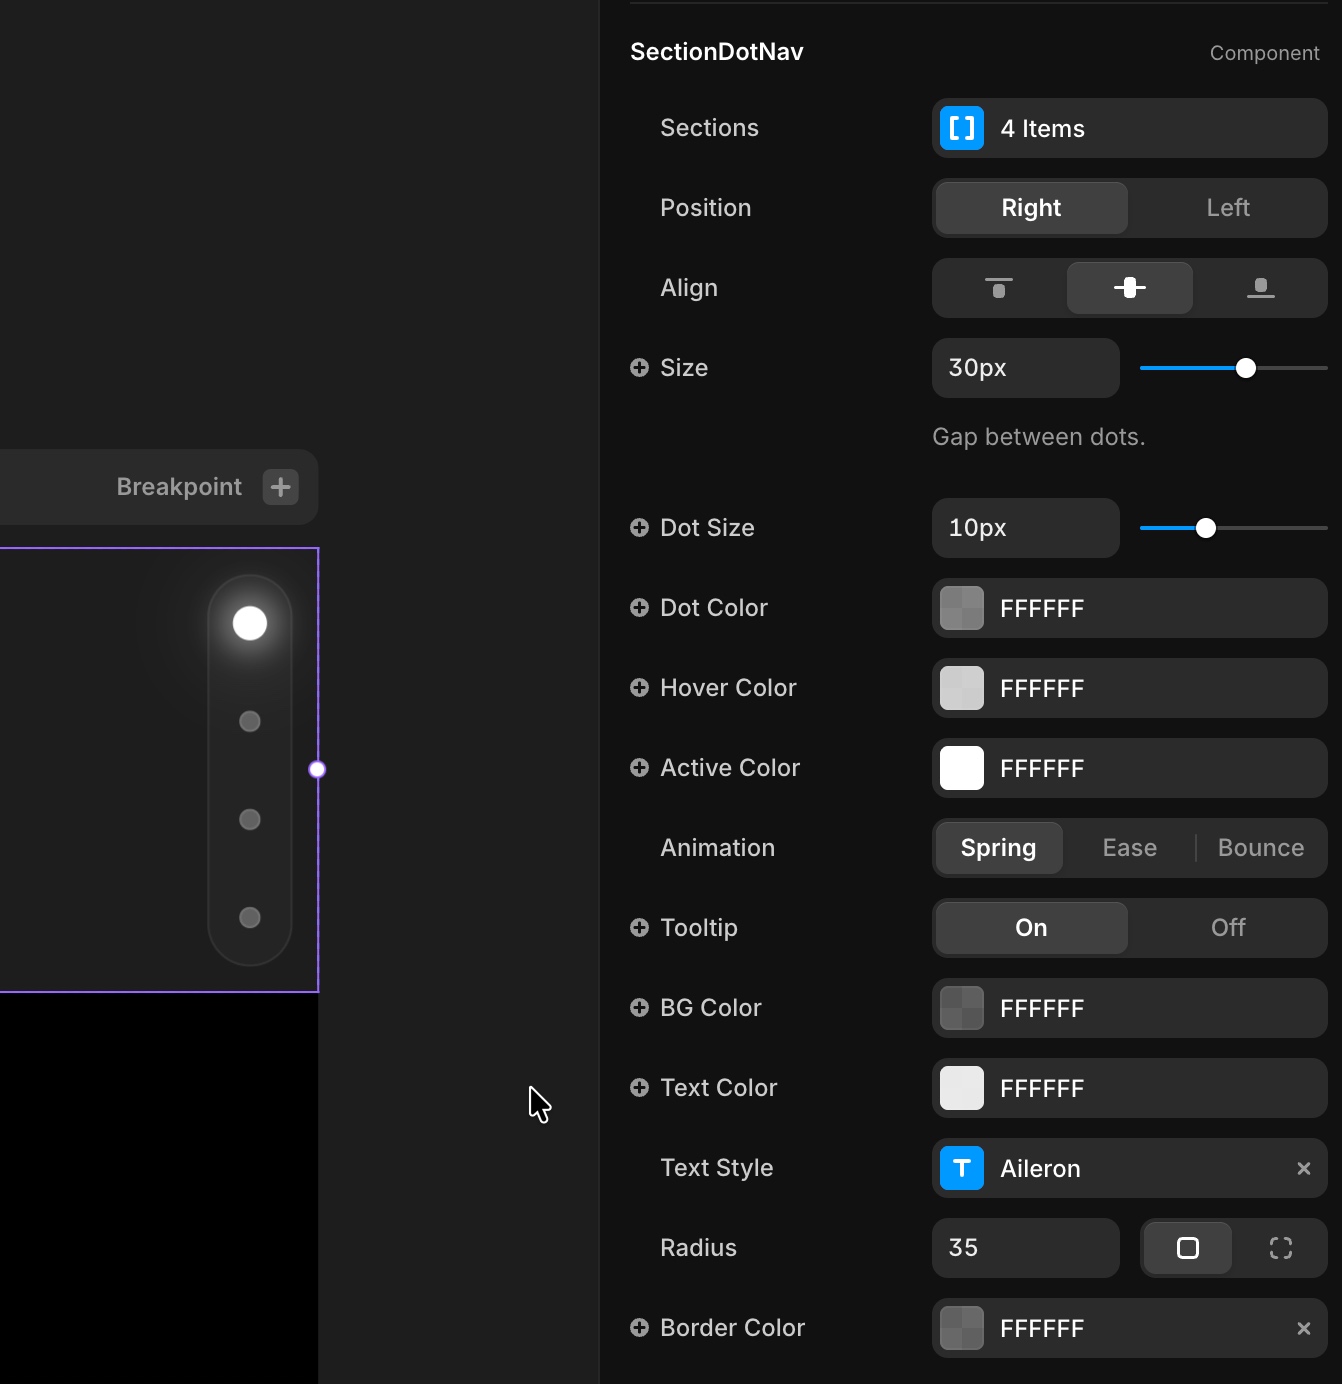This screenshot has height=1384, width=1342.
Task: Select the top alignment icon
Action: click(x=997, y=288)
